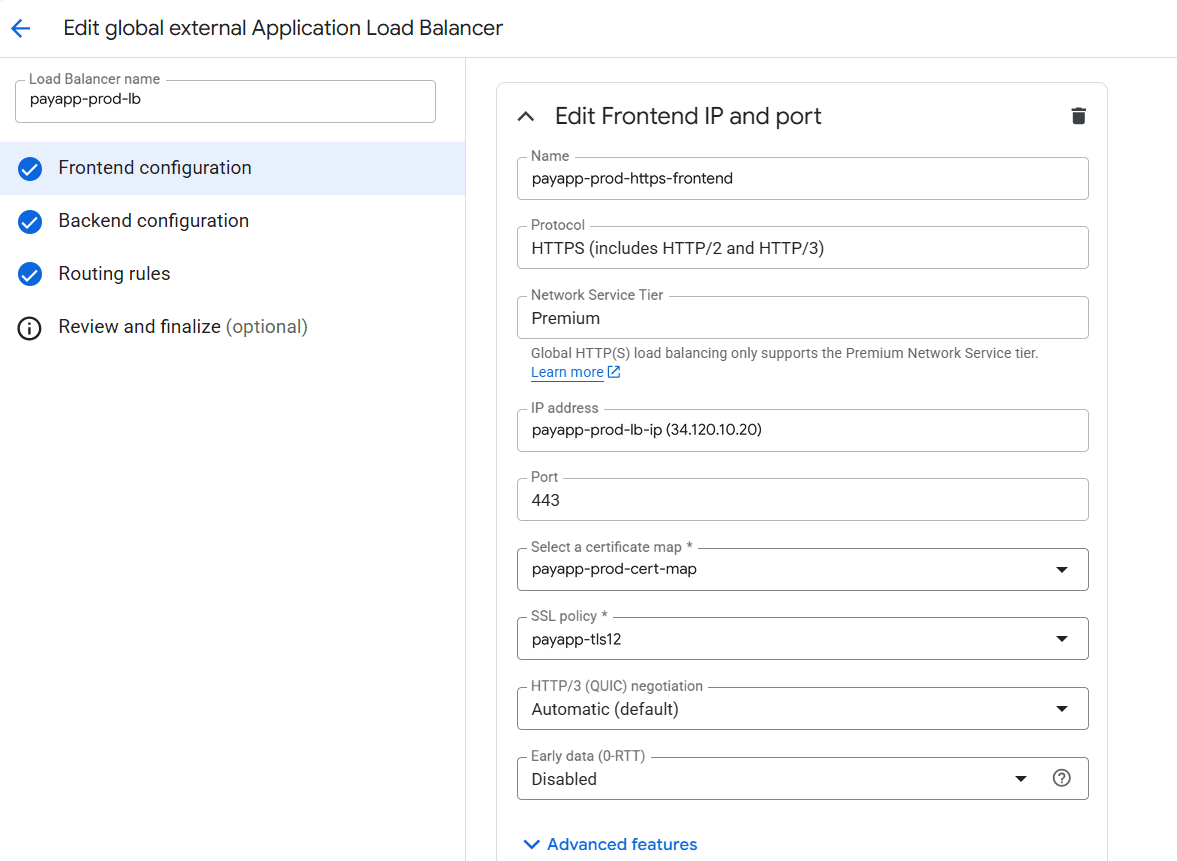
Task: Click the frontend Name field
Action: click(x=802, y=179)
